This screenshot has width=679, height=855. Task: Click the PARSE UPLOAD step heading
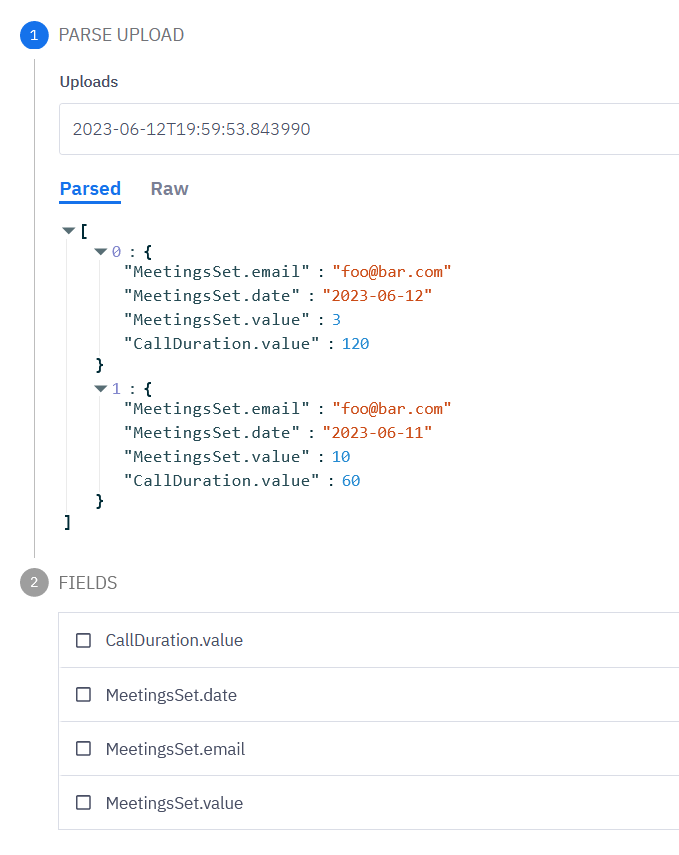pyautogui.click(x=121, y=35)
